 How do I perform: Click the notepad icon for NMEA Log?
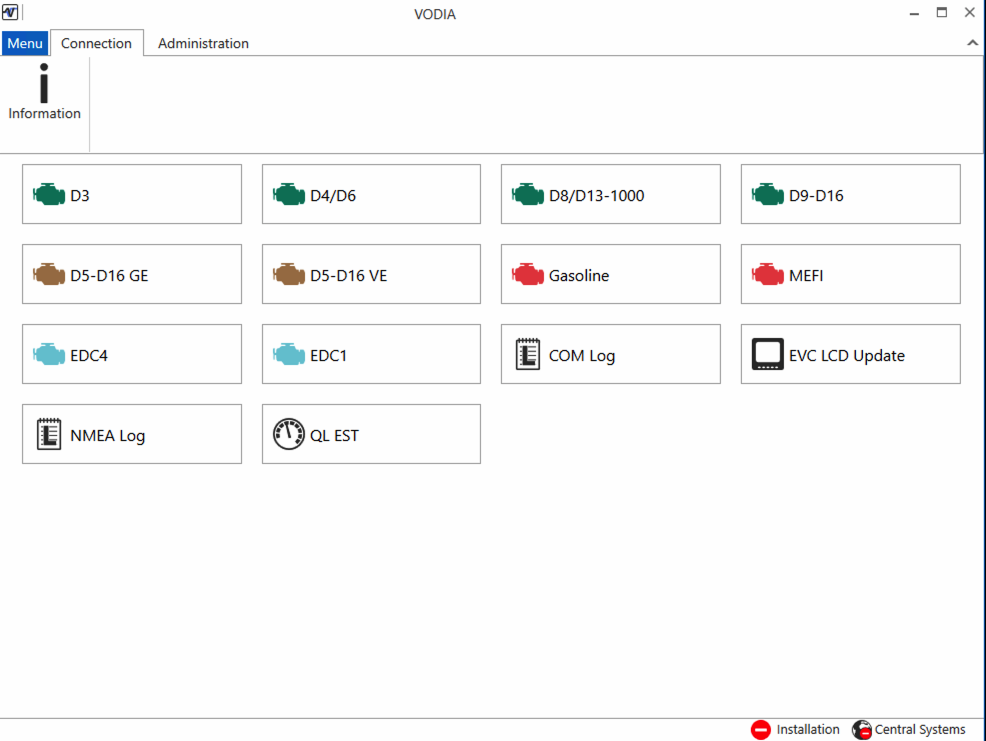(x=49, y=434)
